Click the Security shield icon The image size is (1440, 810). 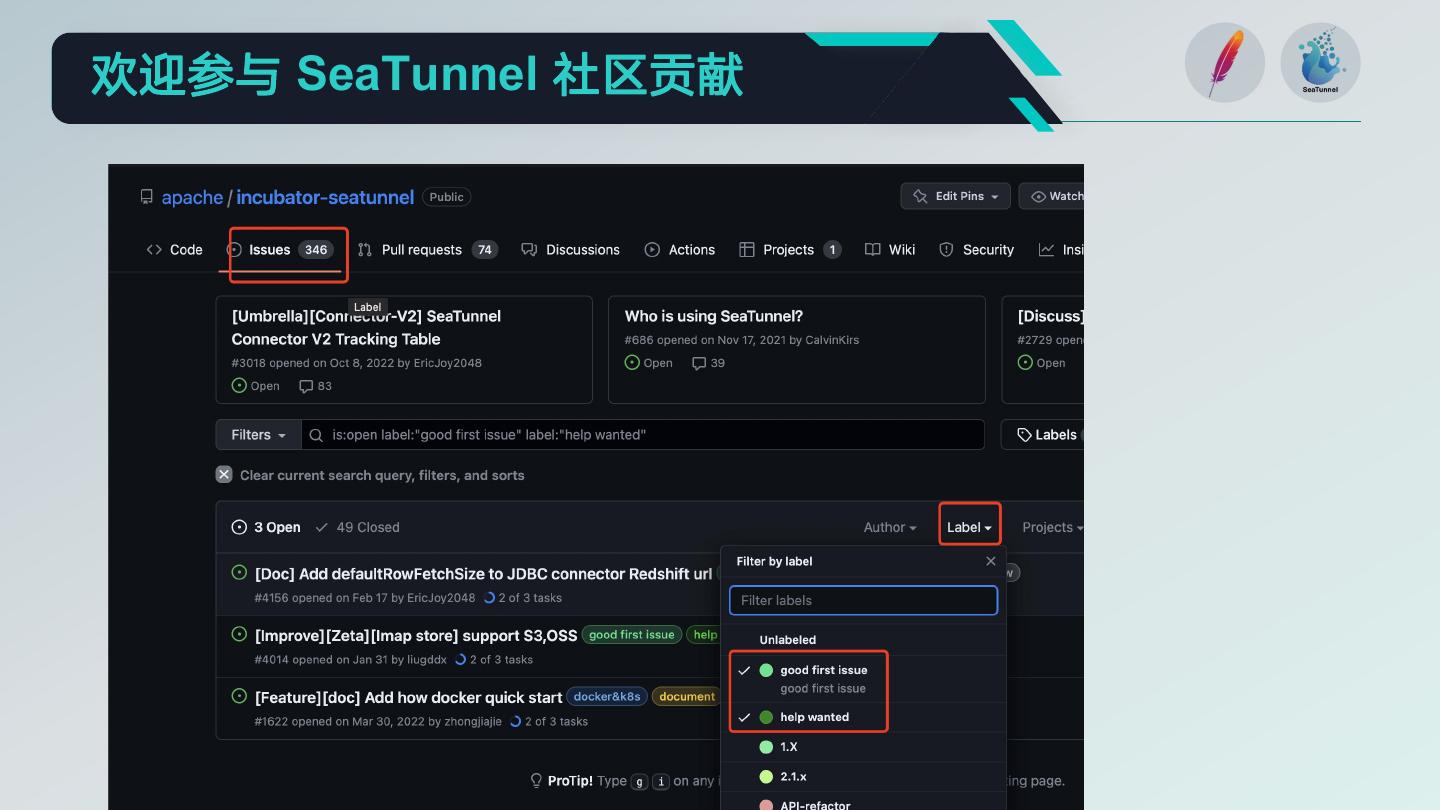pyautogui.click(x=946, y=250)
